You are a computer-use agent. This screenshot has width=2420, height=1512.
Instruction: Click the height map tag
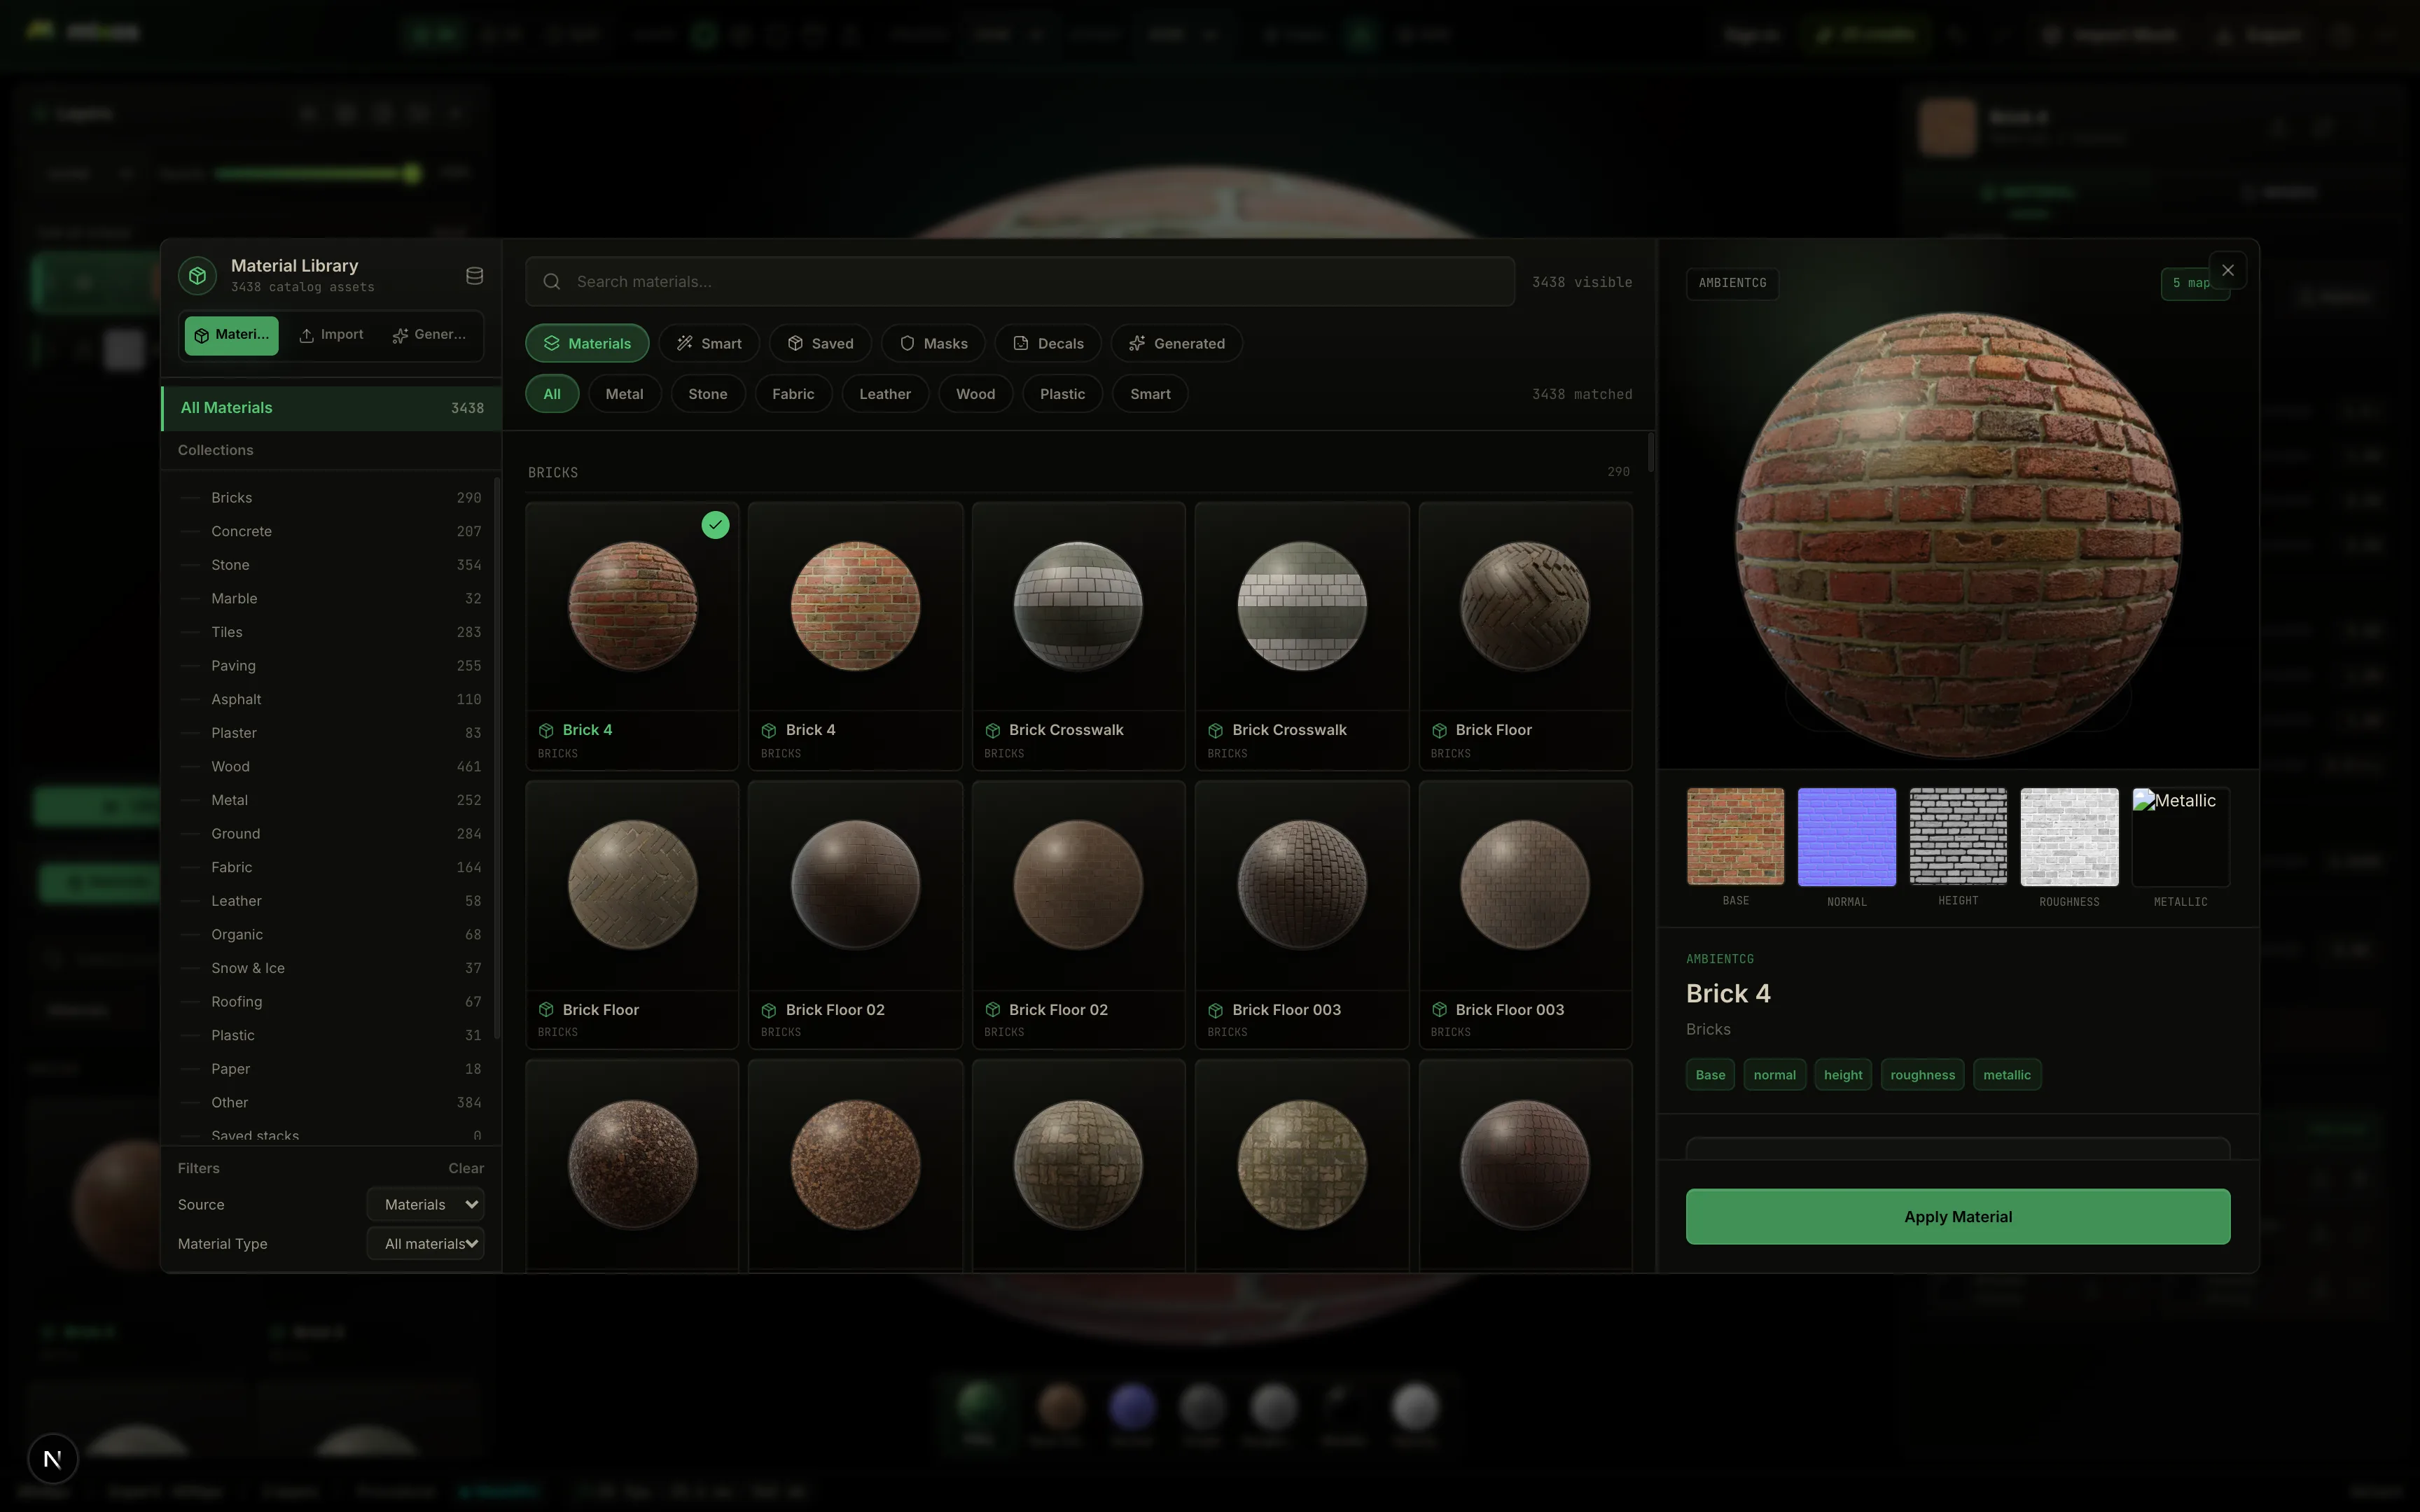1843,1075
